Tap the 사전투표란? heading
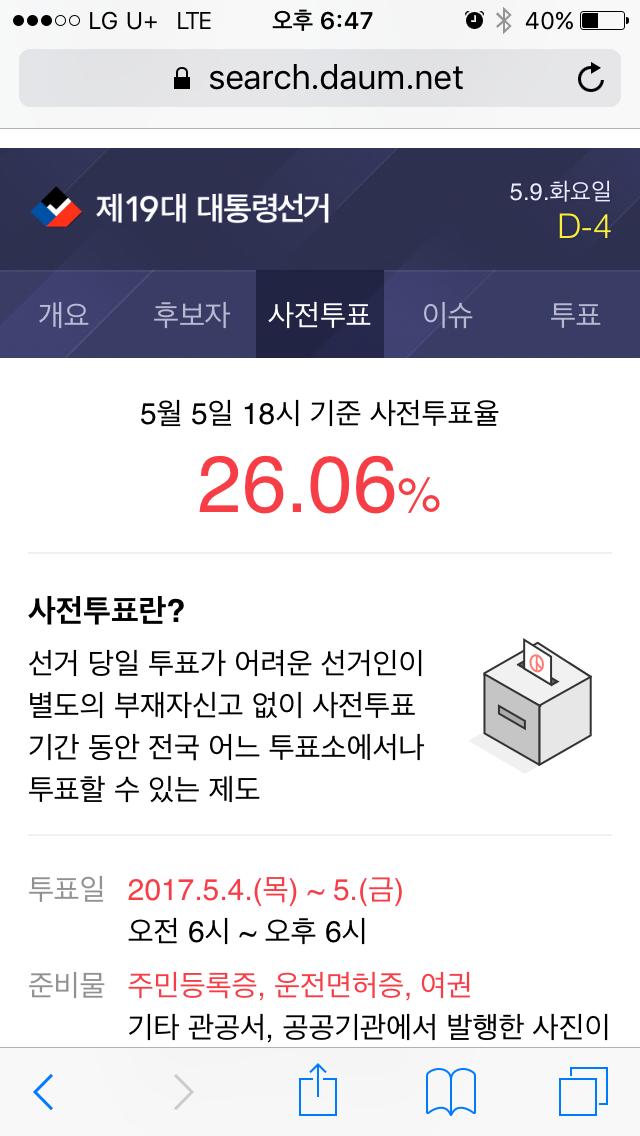This screenshot has height=1136, width=640. point(106,610)
